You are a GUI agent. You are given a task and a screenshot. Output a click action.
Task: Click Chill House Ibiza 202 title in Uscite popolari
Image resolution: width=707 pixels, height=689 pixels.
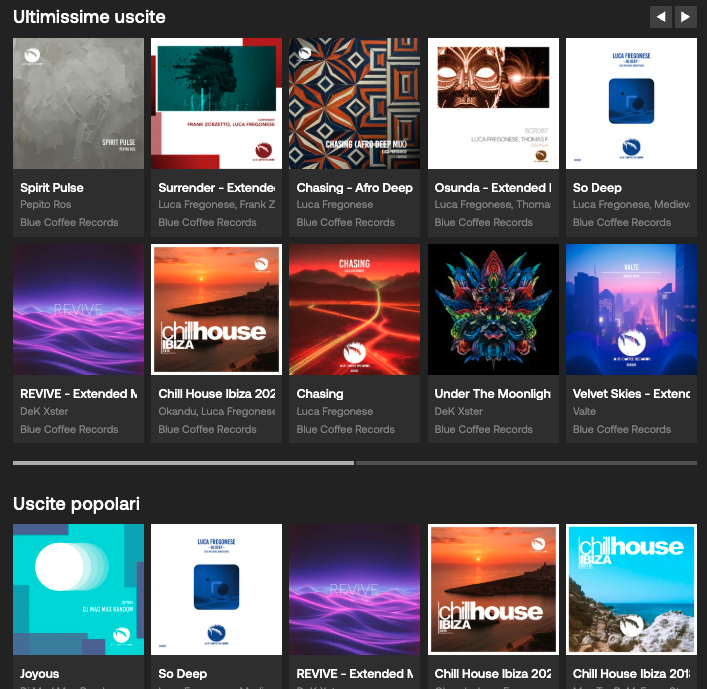[x=493, y=674]
